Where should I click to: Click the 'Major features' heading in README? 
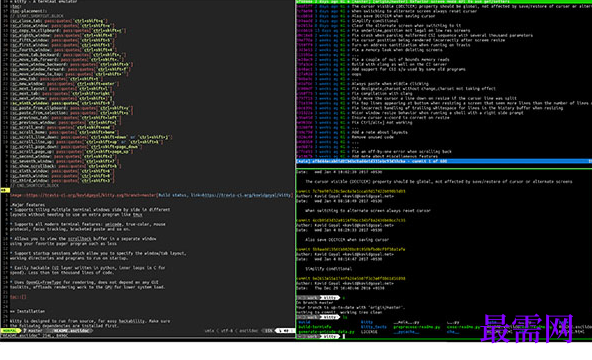(x=27, y=205)
